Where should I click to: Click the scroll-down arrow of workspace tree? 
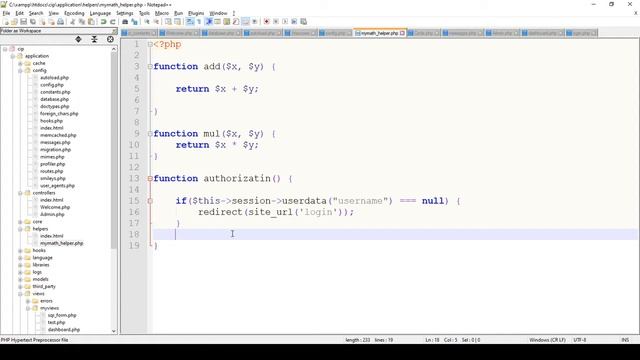click(x=114, y=331)
